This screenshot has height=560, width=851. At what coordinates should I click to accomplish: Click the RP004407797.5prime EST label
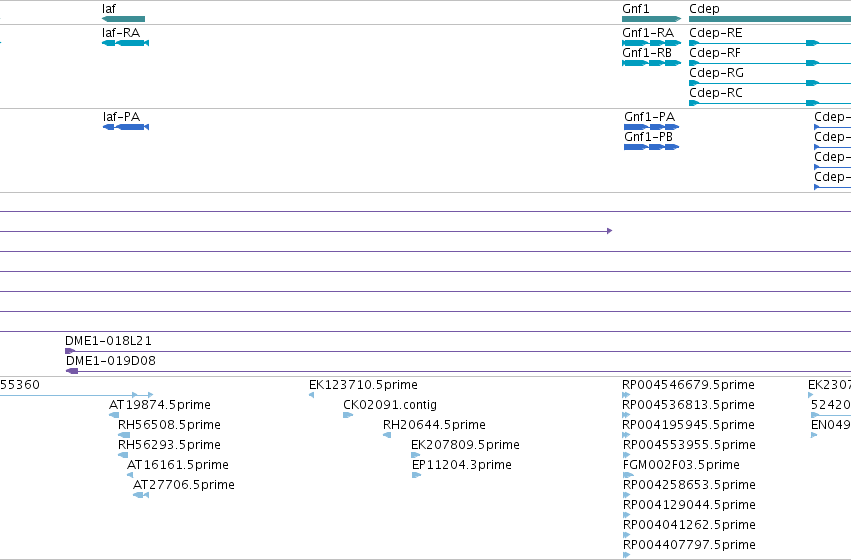[689, 545]
